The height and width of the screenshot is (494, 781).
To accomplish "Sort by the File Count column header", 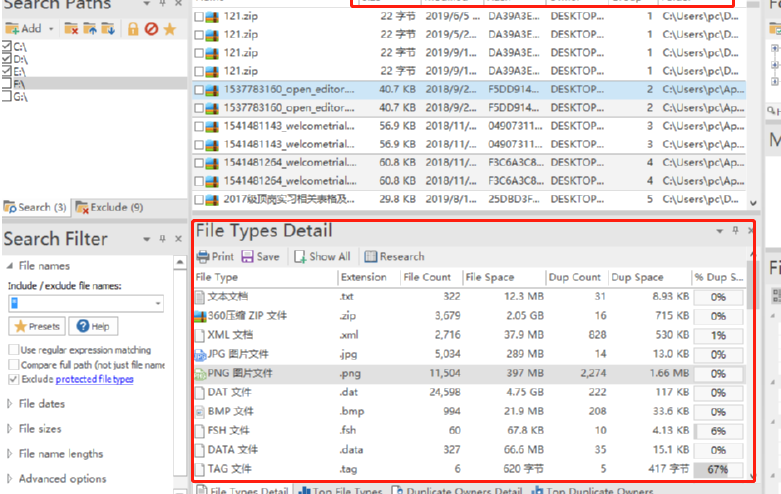I will click(x=430, y=277).
